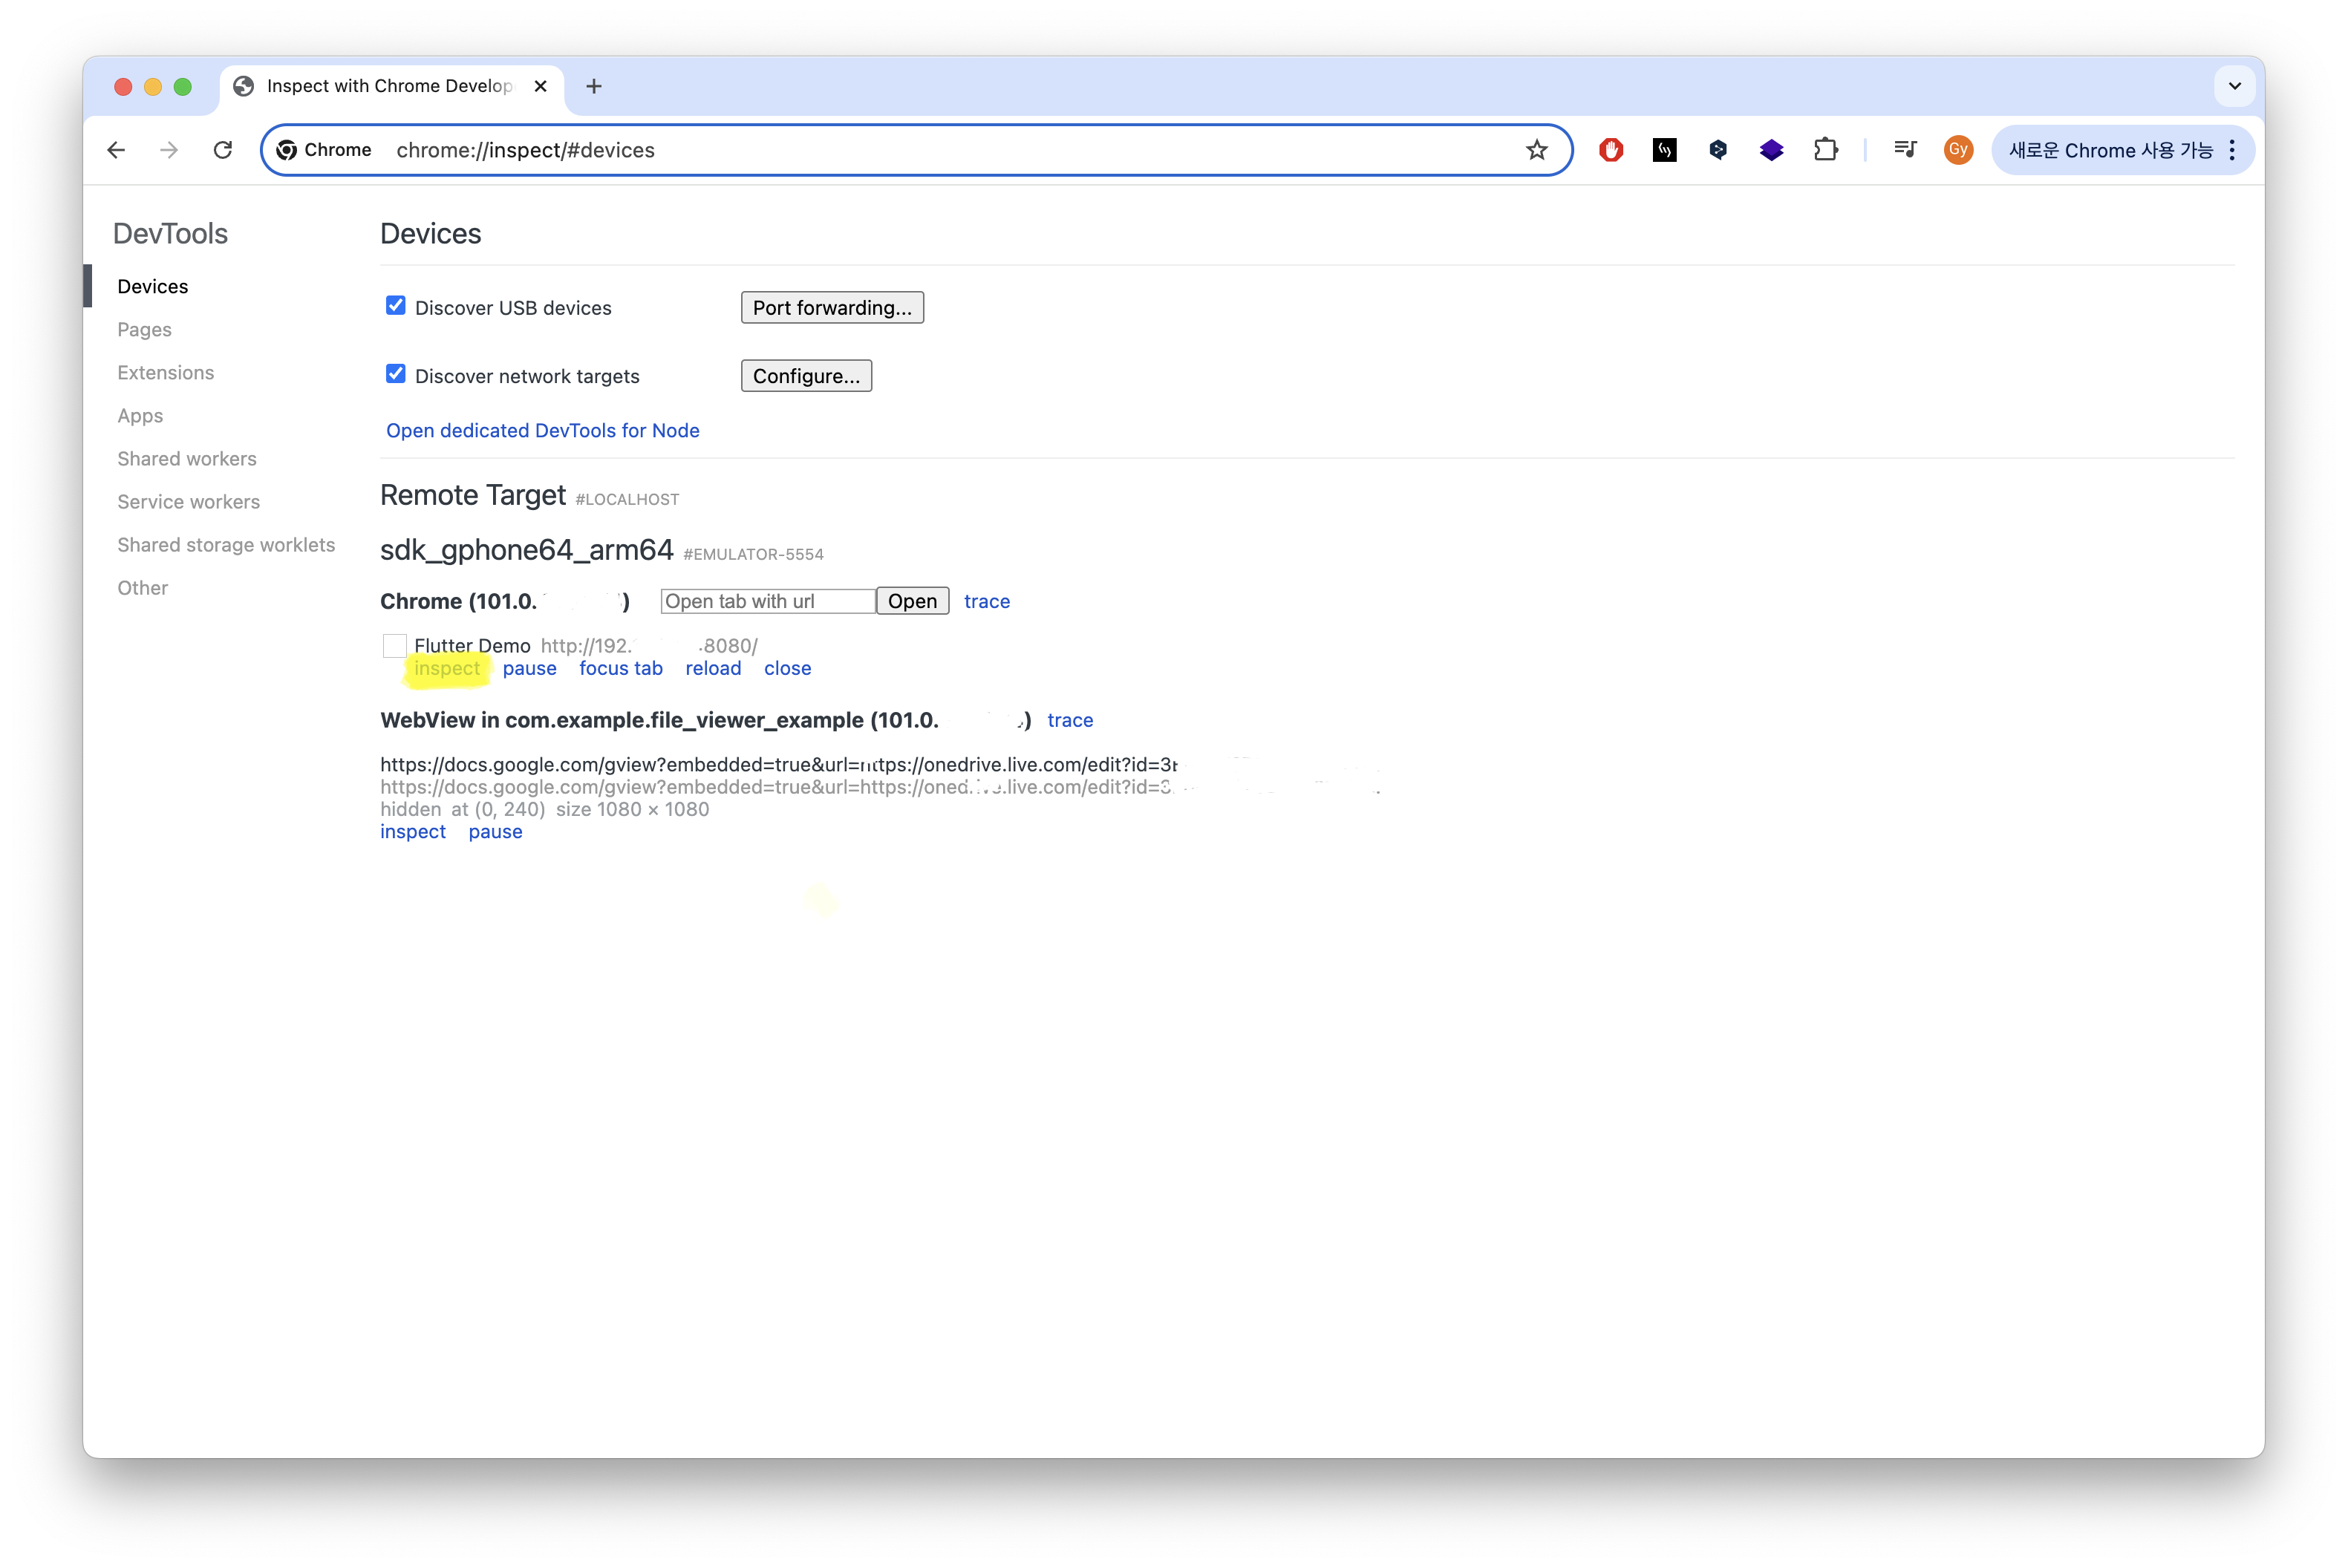
Task: Click the orange Gy profile avatar
Action: click(1957, 150)
